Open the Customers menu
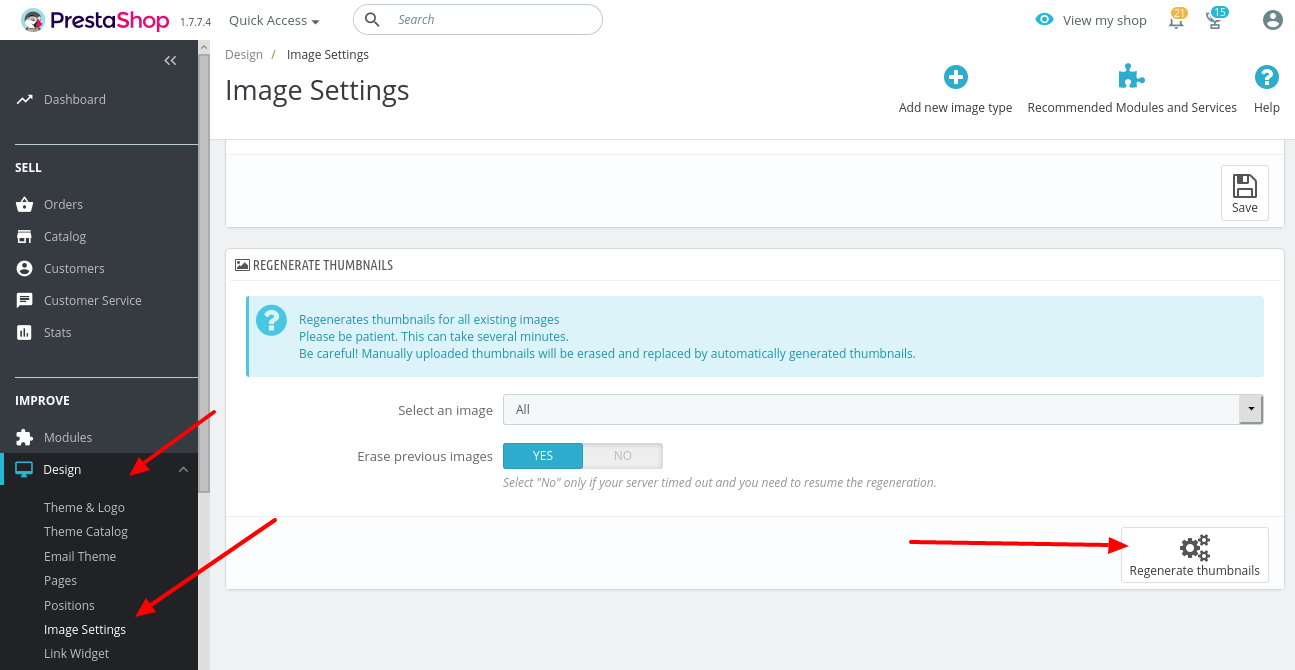This screenshot has height=670, width=1295. pyautogui.click(x=74, y=269)
